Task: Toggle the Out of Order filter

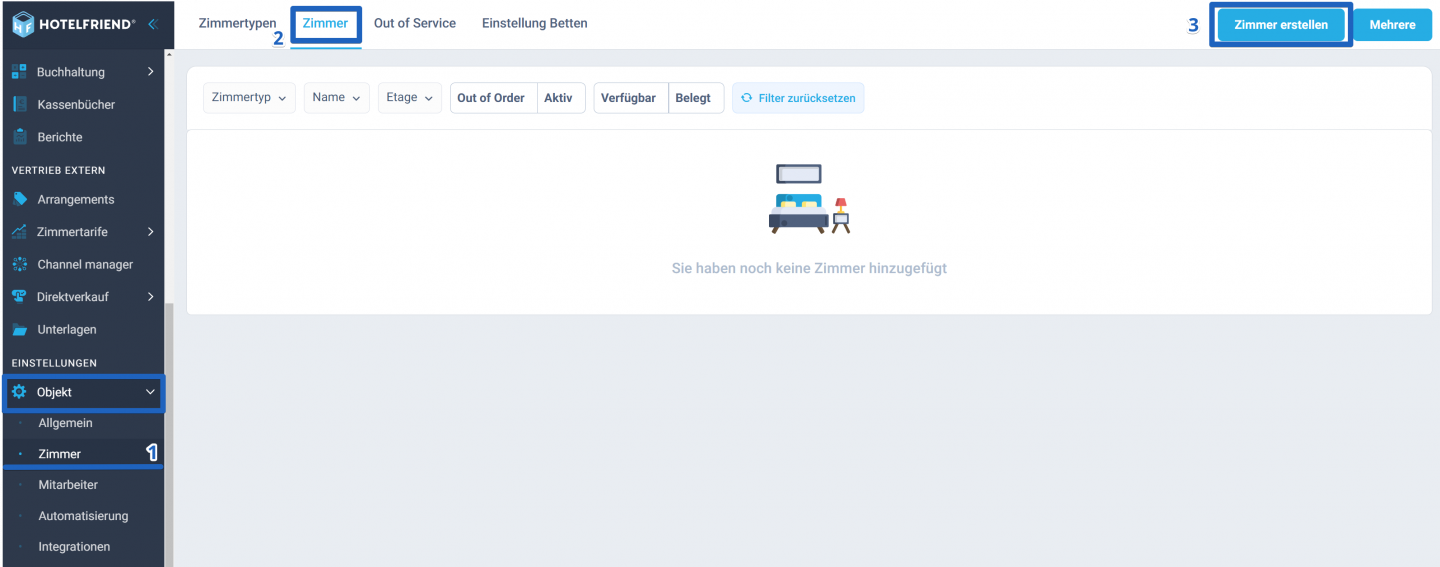Action: [491, 98]
